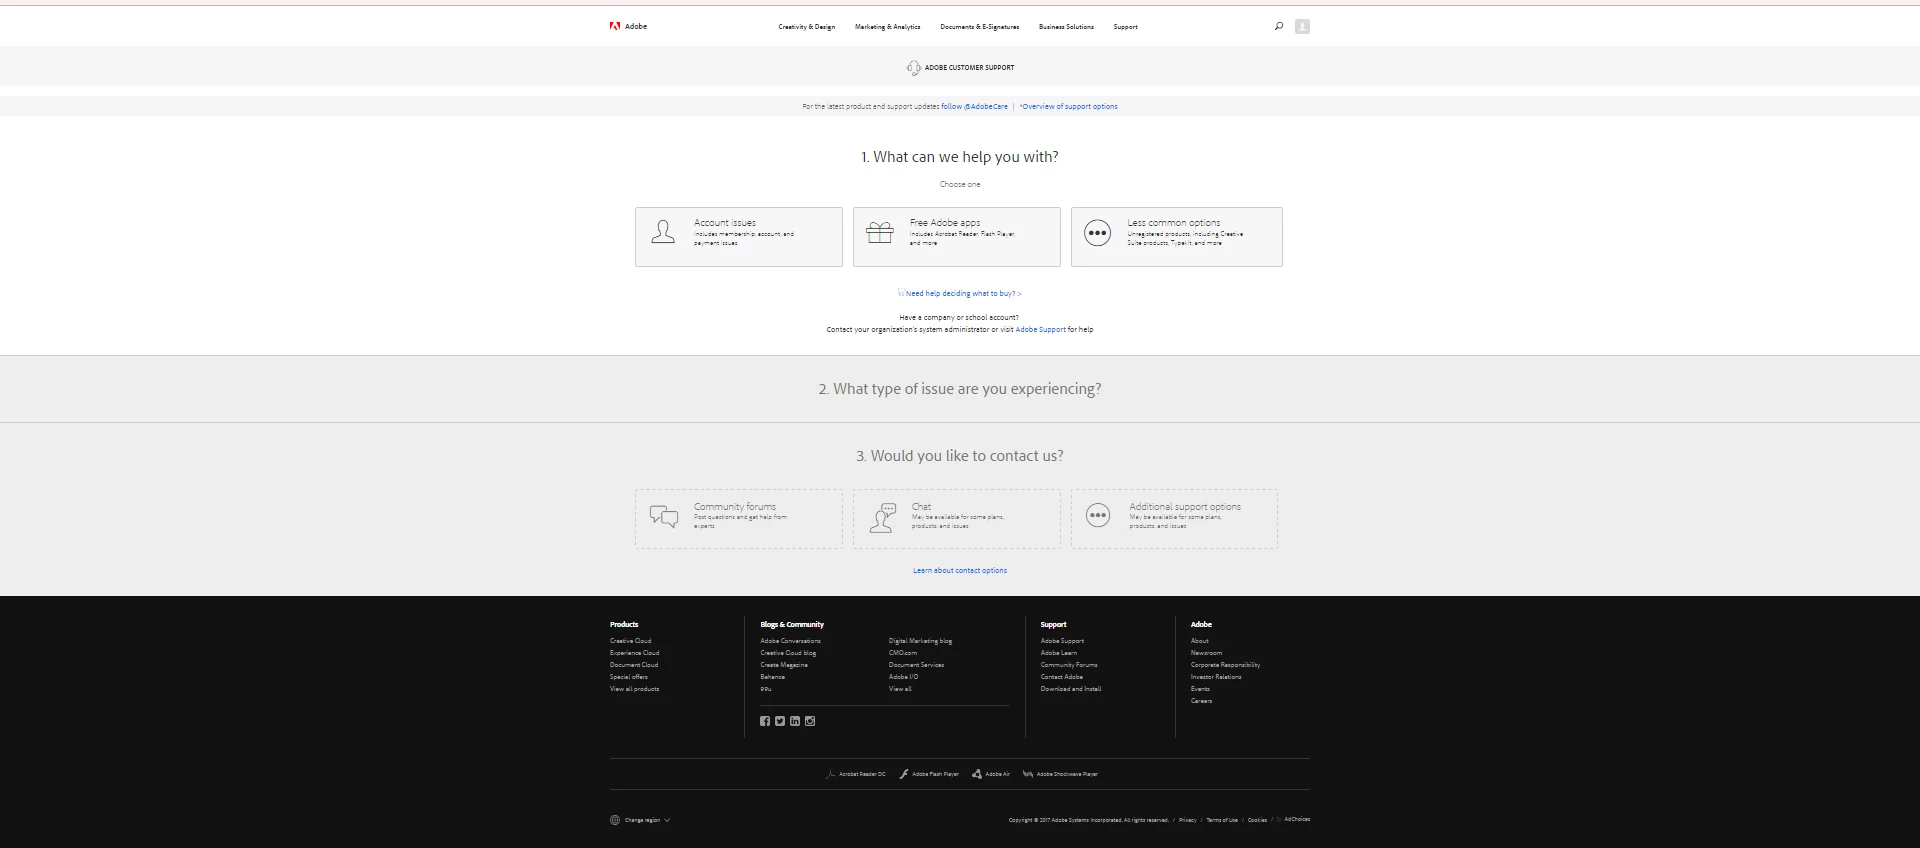Open Creative Cloud blog link
The height and width of the screenshot is (848, 1920).
788,653
